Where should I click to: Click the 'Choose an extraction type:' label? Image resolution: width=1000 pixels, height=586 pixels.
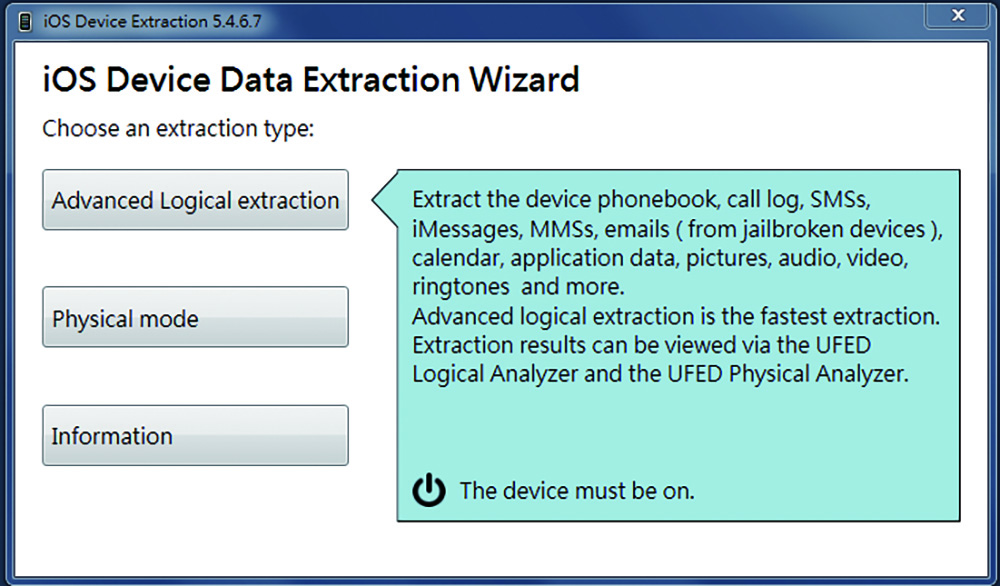pos(178,129)
